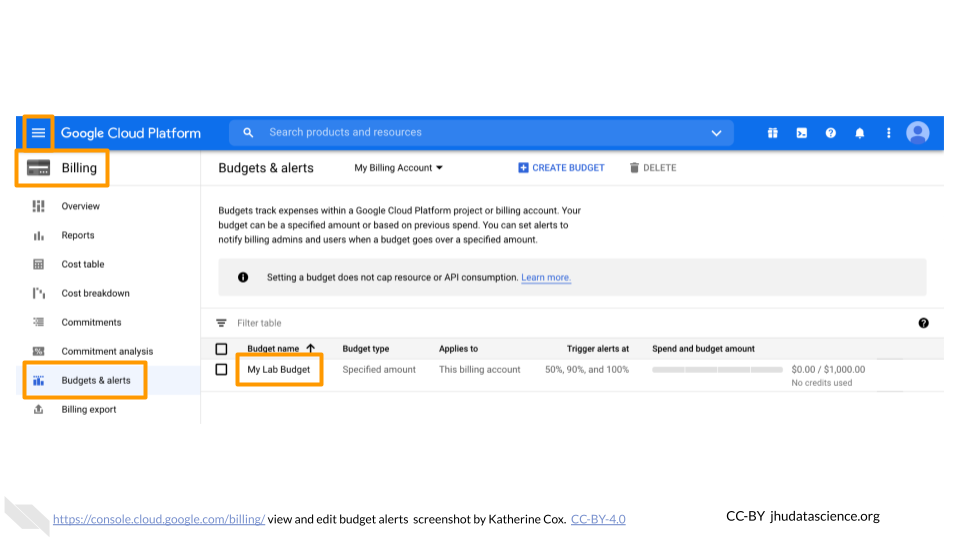The width and height of the screenshot is (960, 540).
Task: Click the 50%, 90%, and 100% cell
Action: click(x=587, y=370)
